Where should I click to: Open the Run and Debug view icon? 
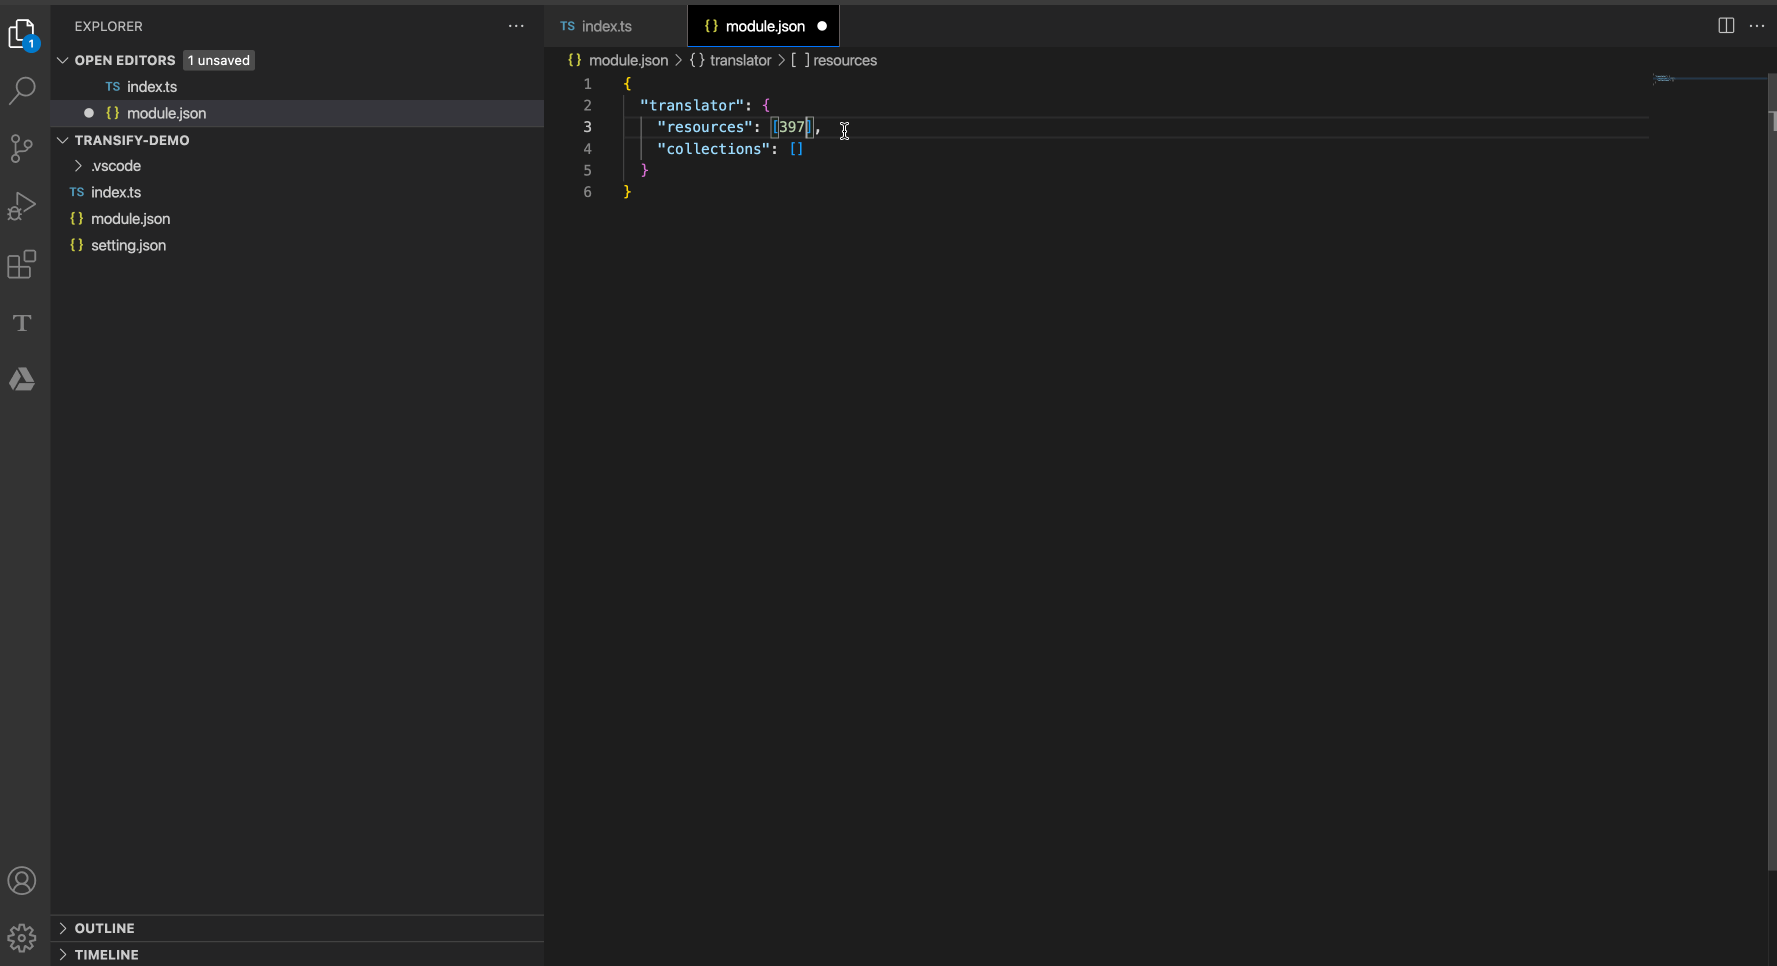point(22,206)
